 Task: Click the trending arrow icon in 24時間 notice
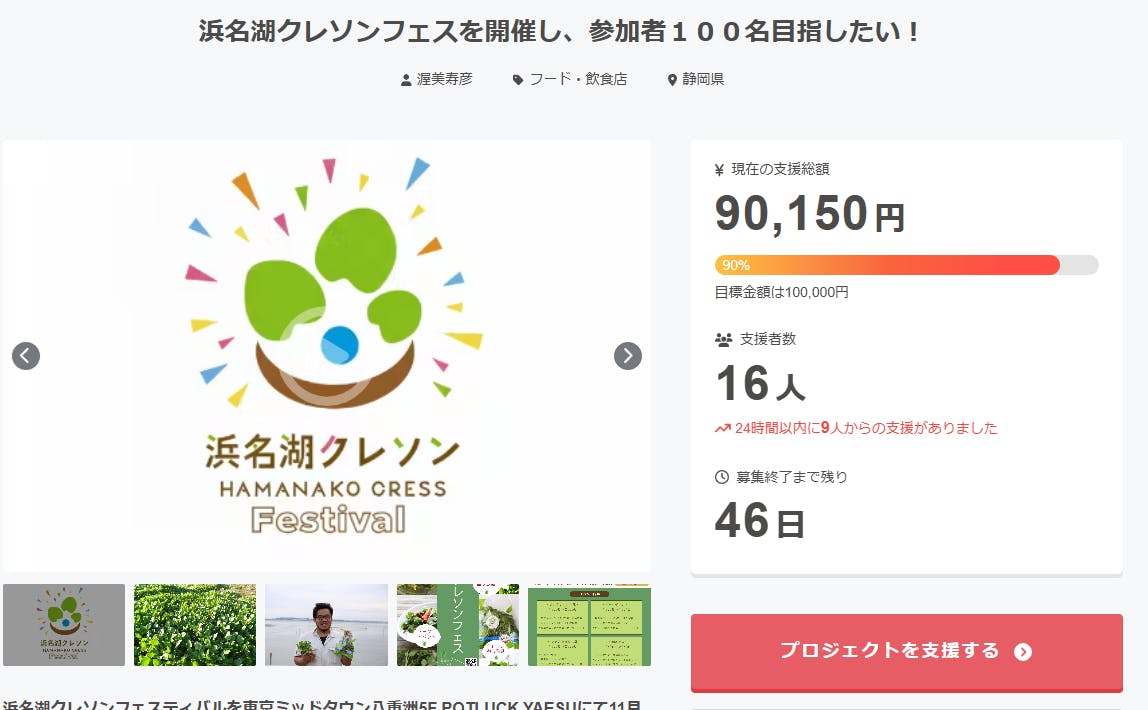723,428
